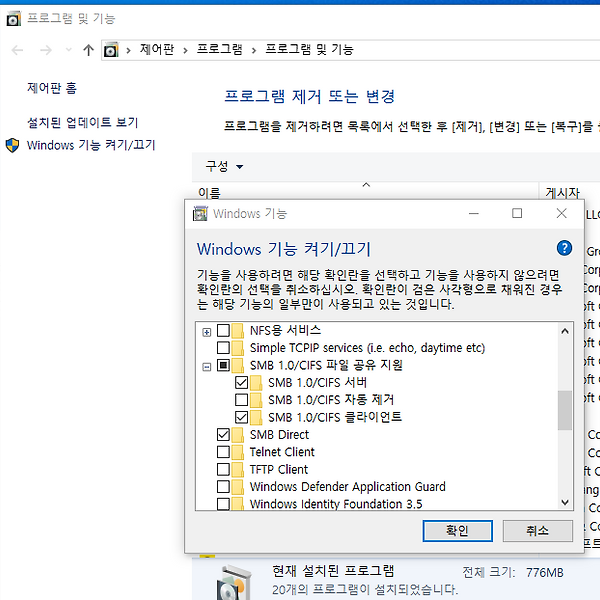Click 프로그램 및 기능 breadcrumb
The width and height of the screenshot is (600, 600).
click(309, 50)
